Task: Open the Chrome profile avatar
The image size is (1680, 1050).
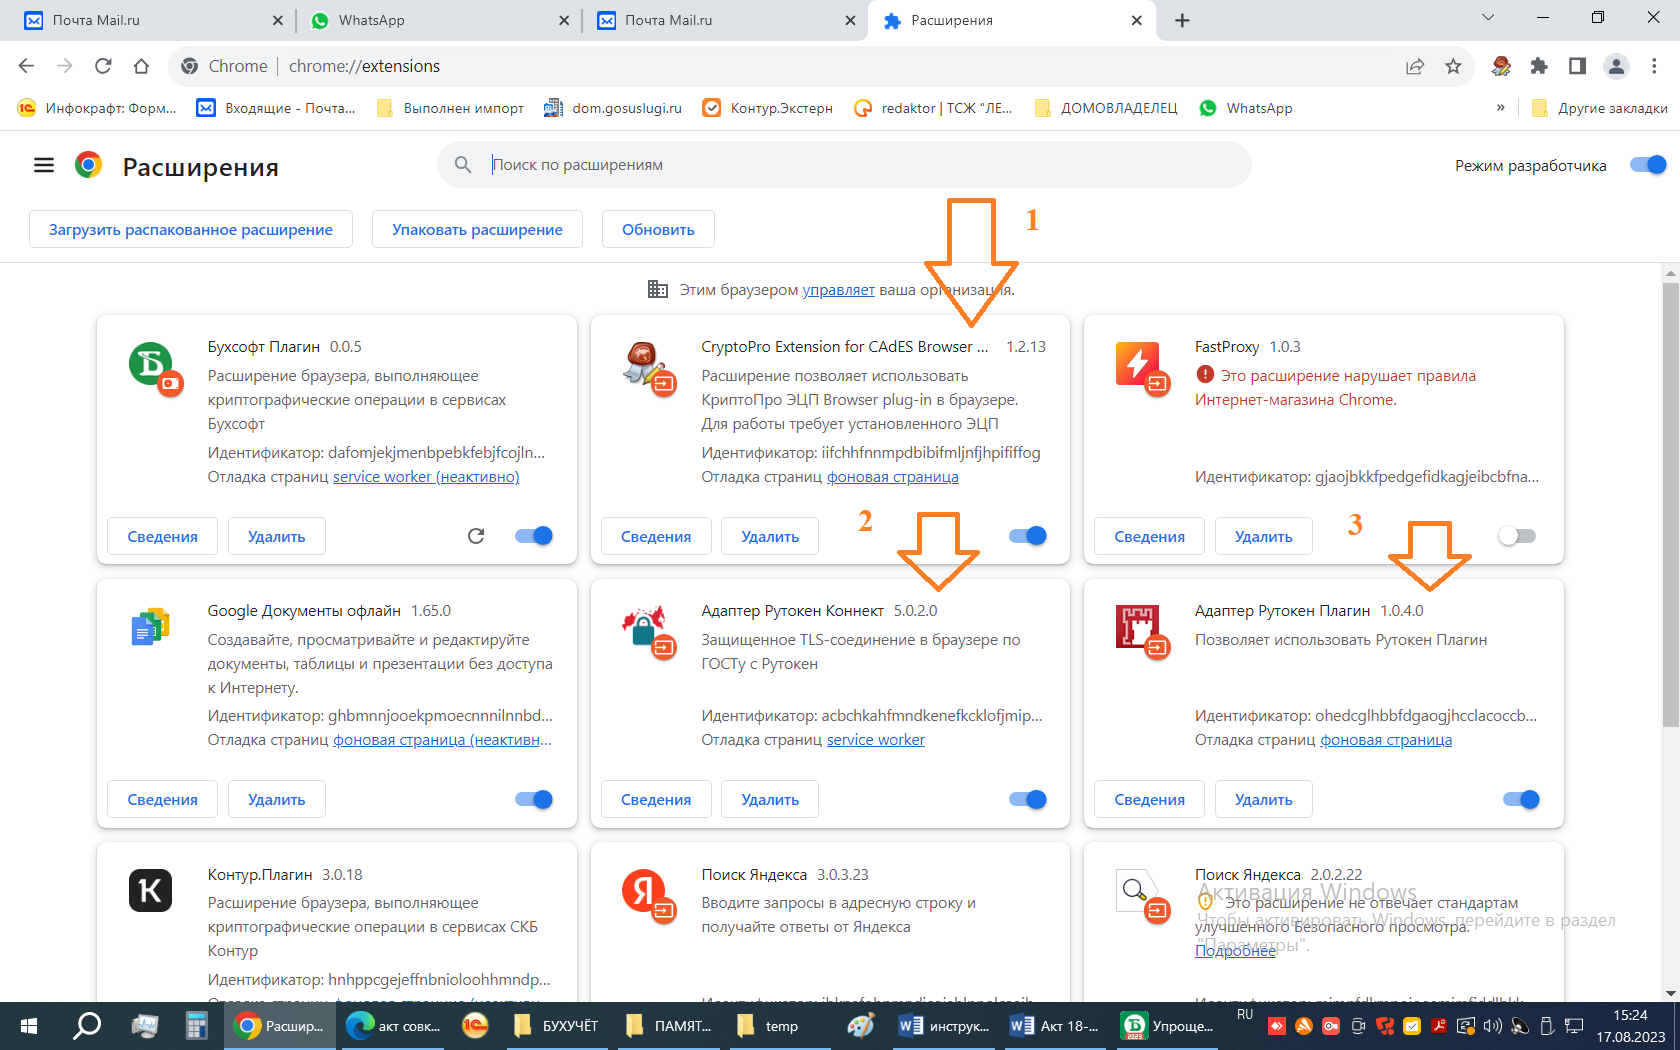Action: [x=1616, y=66]
